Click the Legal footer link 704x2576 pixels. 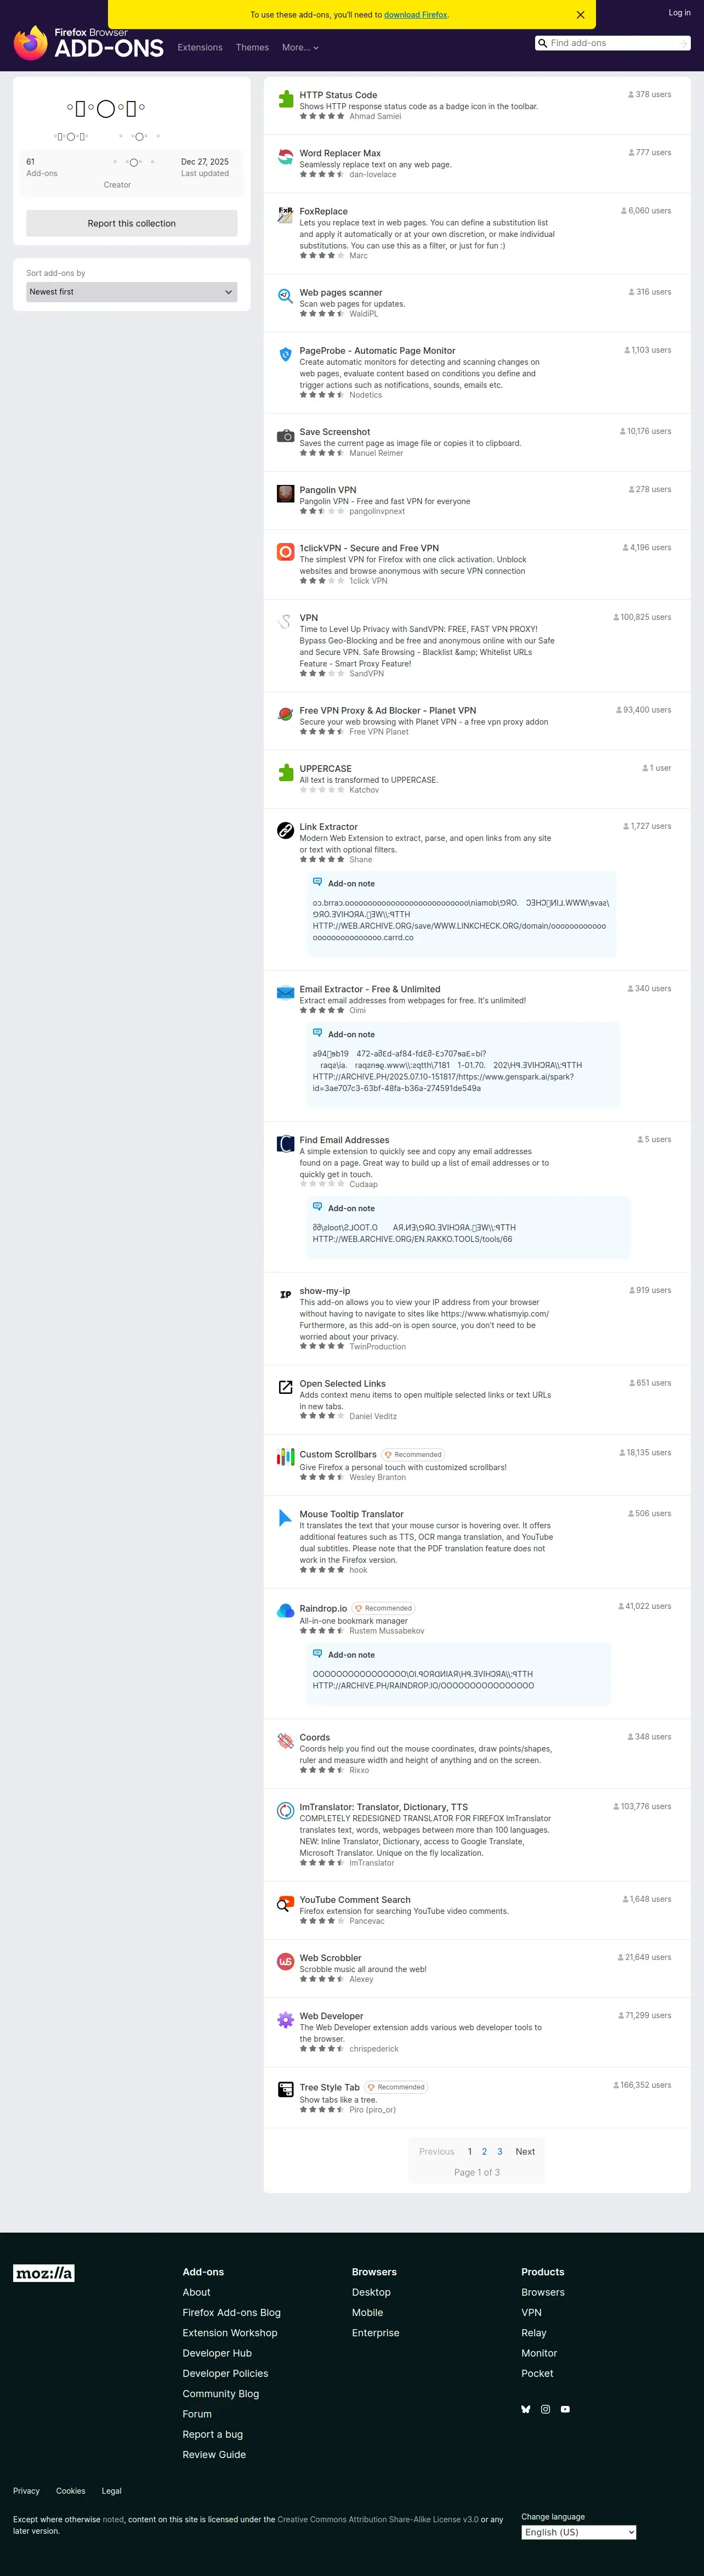point(112,2491)
